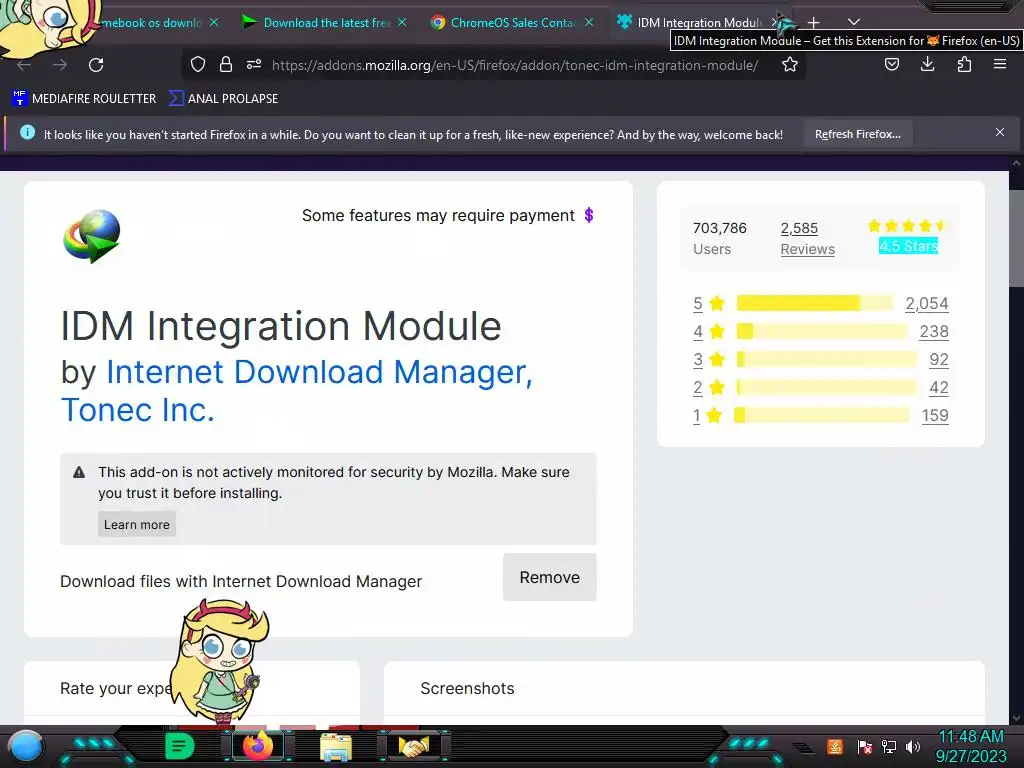Open the 2,585 Reviews link

coord(807,238)
